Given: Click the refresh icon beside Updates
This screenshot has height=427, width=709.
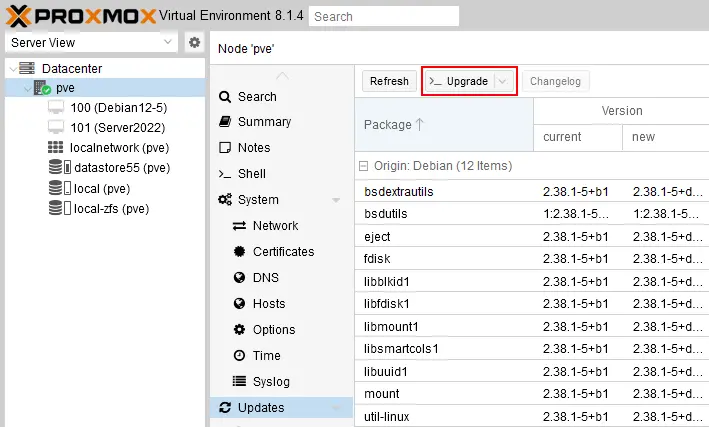Looking at the screenshot, I should click(225, 408).
